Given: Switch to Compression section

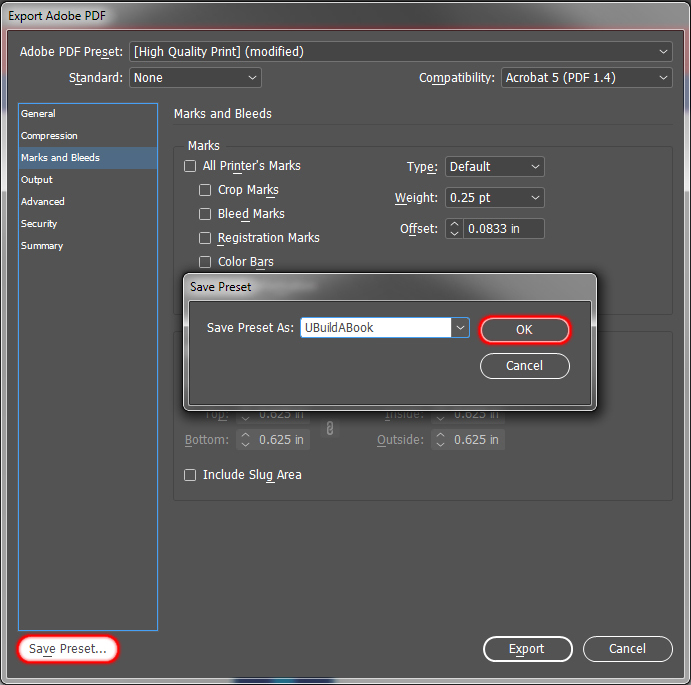Looking at the screenshot, I should pos(88,136).
